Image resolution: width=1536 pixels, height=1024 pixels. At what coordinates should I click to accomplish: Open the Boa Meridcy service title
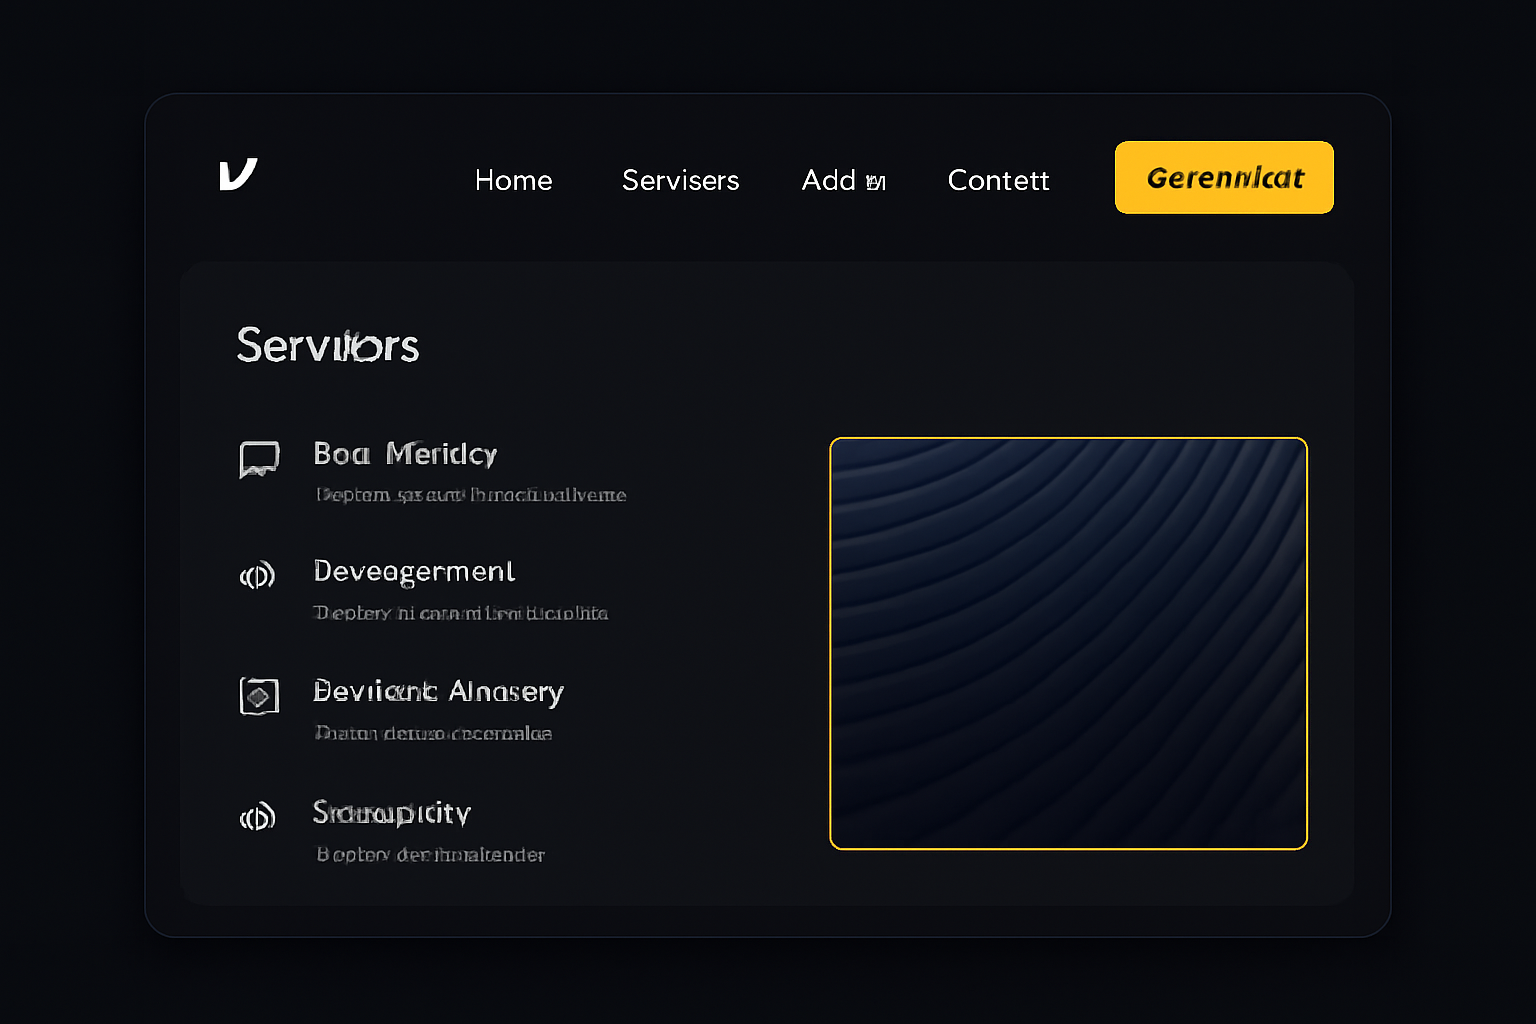coord(405,454)
